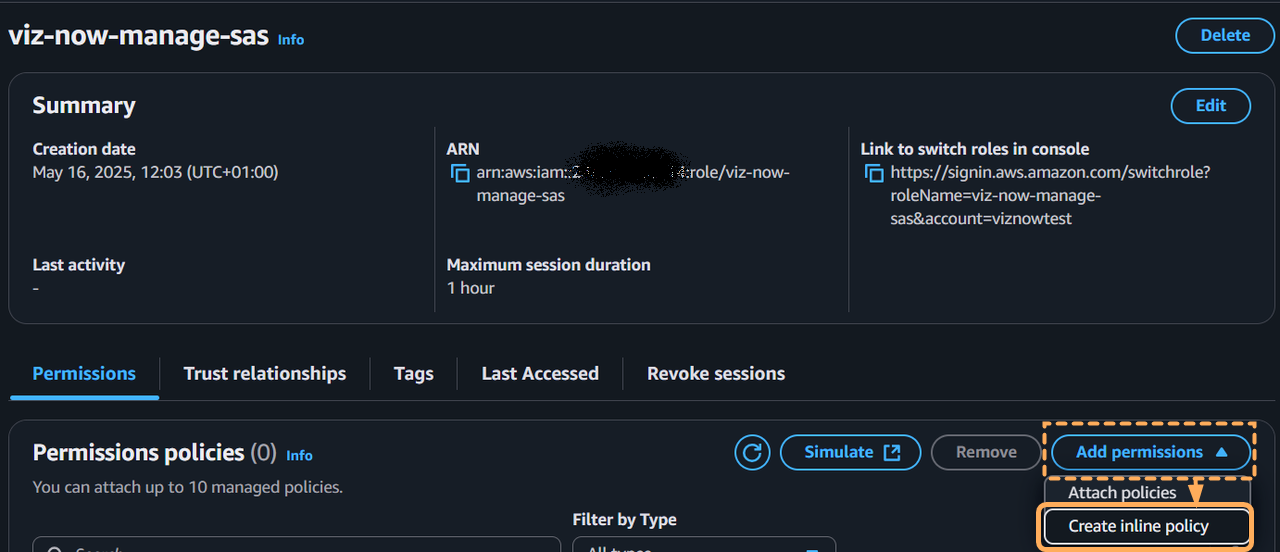
Task: Go to the Tags tab
Action: tap(413, 374)
